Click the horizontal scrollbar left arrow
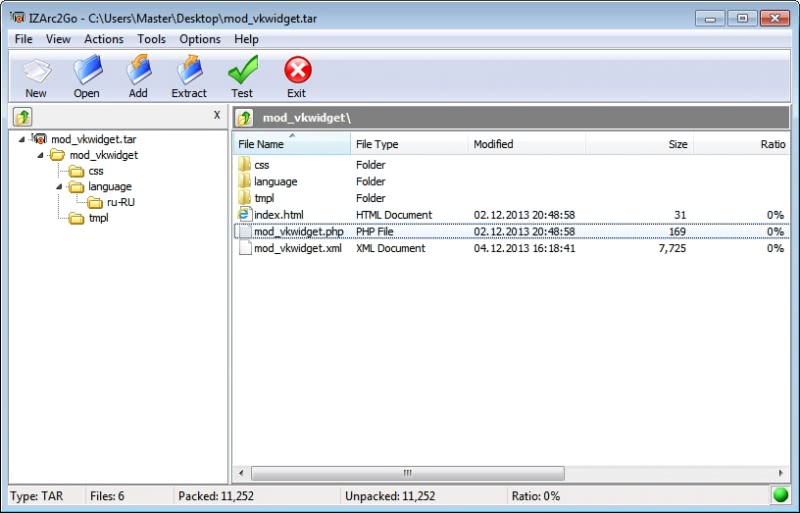The height and width of the screenshot is (513, 800). point(241,473)
